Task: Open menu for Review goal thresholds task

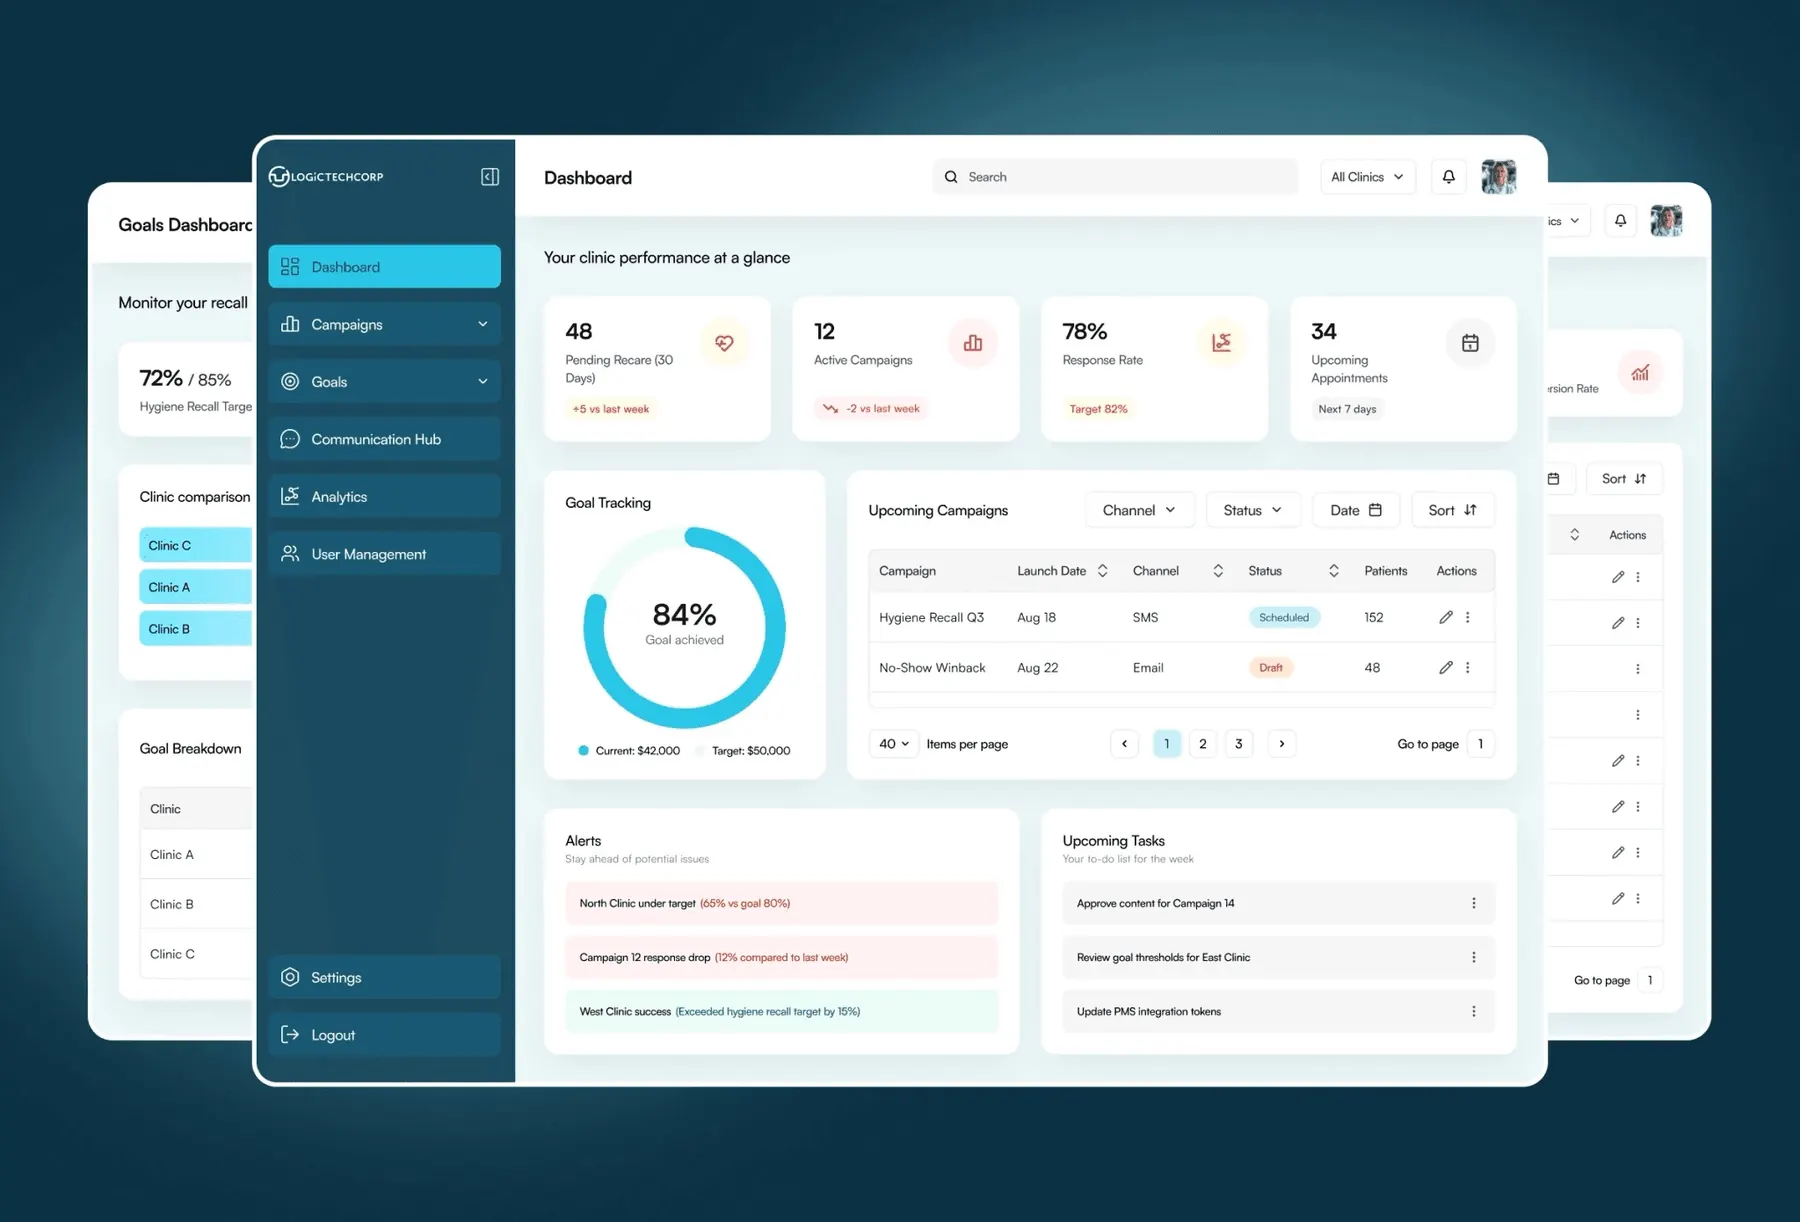Action: 1473,957
